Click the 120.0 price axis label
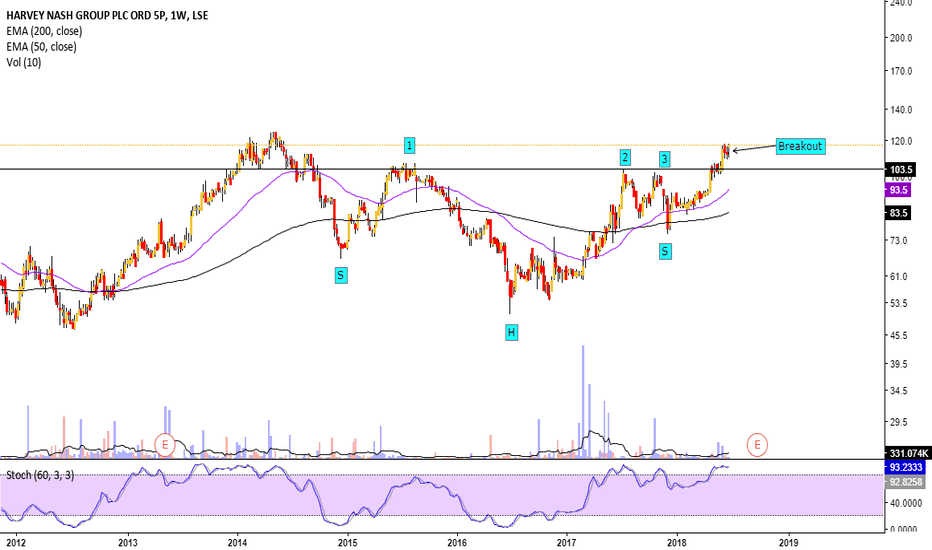Viewport: 932px width, 550px height. (900, 141)
